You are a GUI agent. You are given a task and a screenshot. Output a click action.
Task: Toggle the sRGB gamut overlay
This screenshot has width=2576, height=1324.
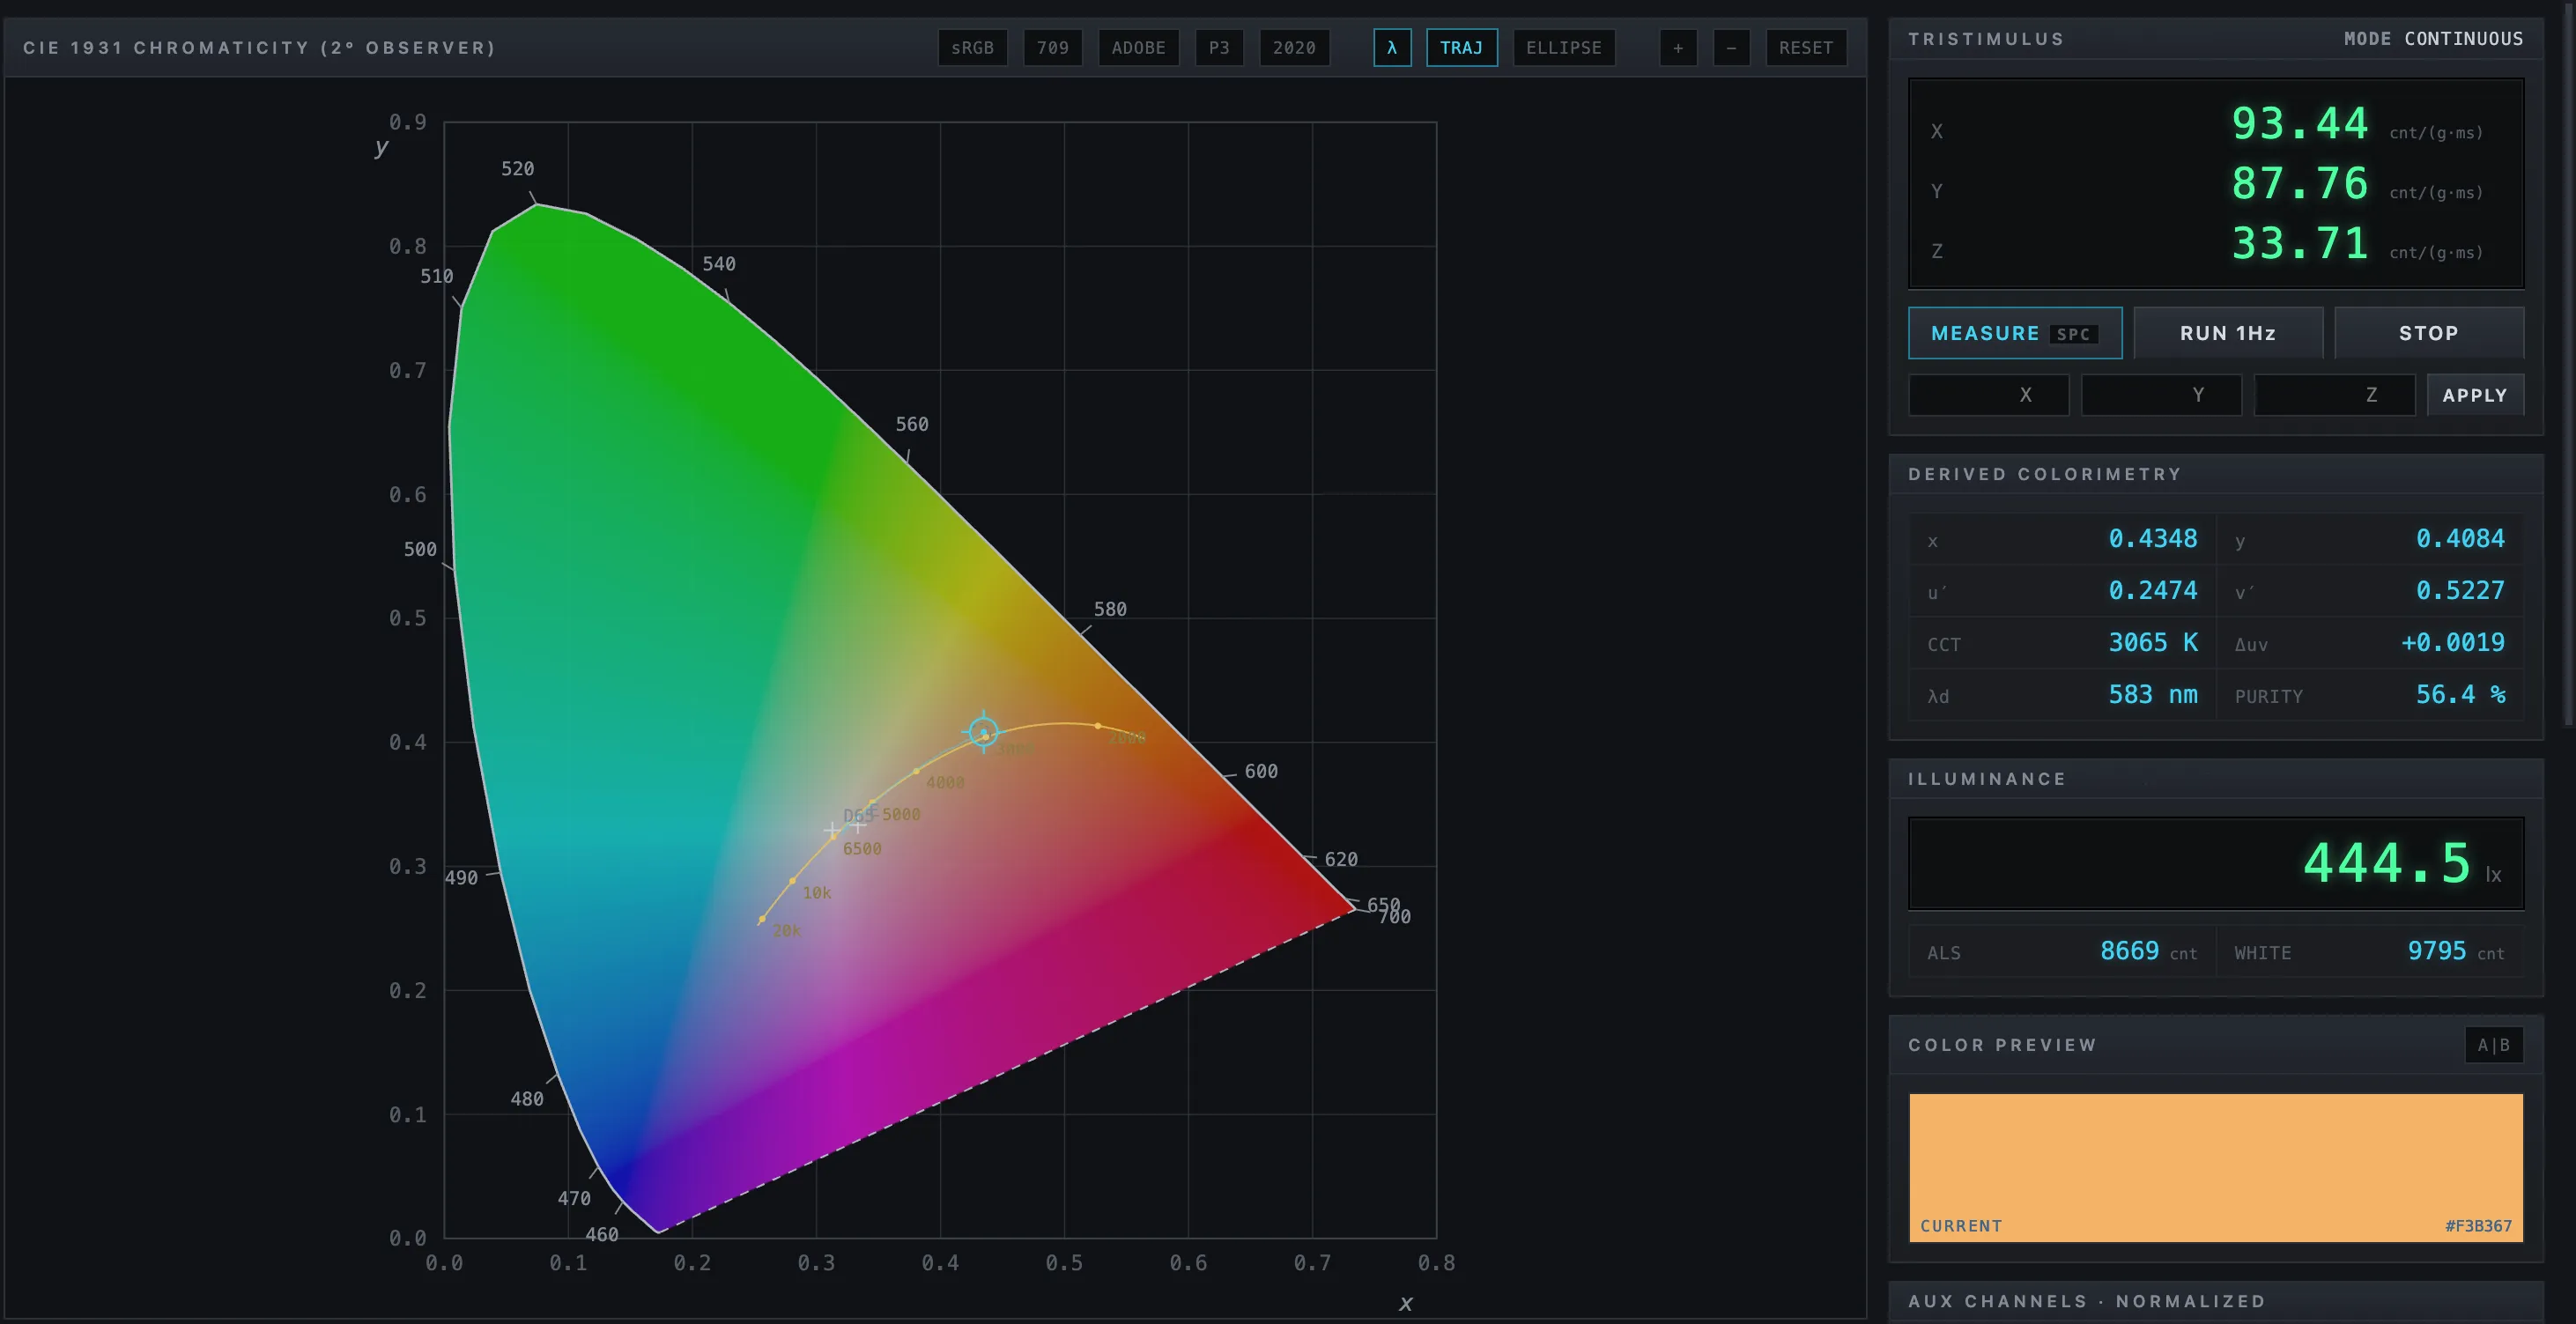[972, 48]
